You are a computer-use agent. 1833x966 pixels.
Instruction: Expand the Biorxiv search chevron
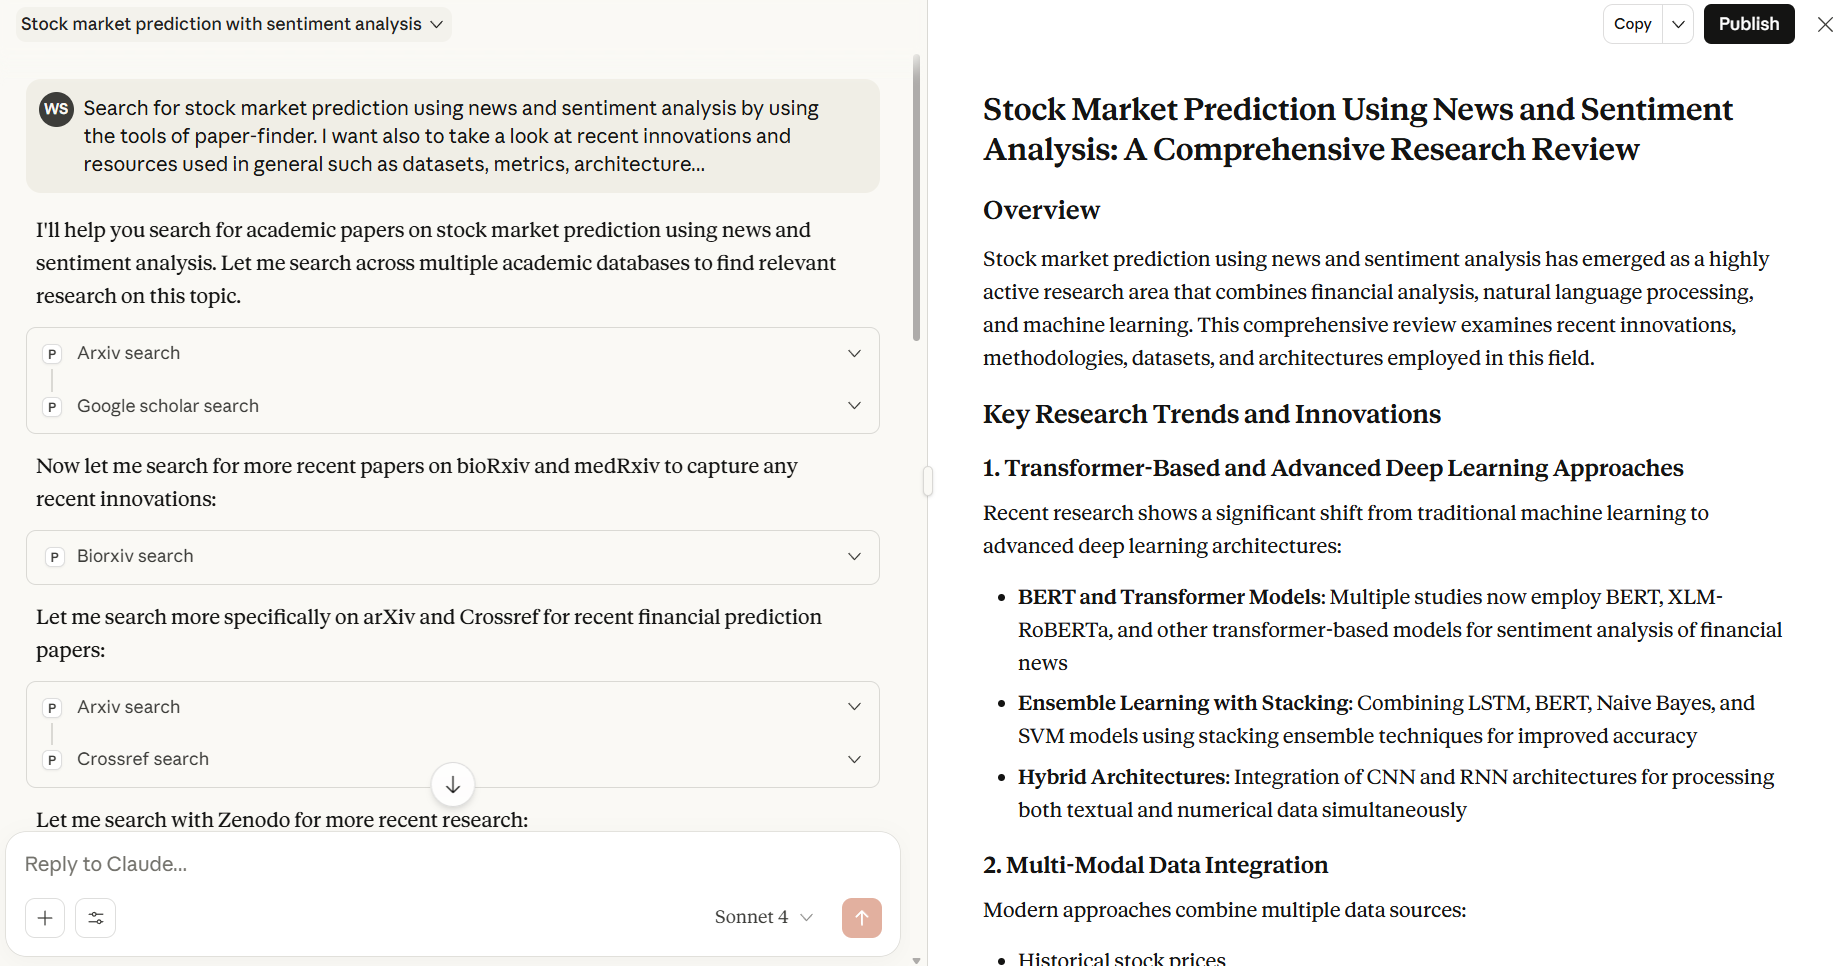(854, 556)
